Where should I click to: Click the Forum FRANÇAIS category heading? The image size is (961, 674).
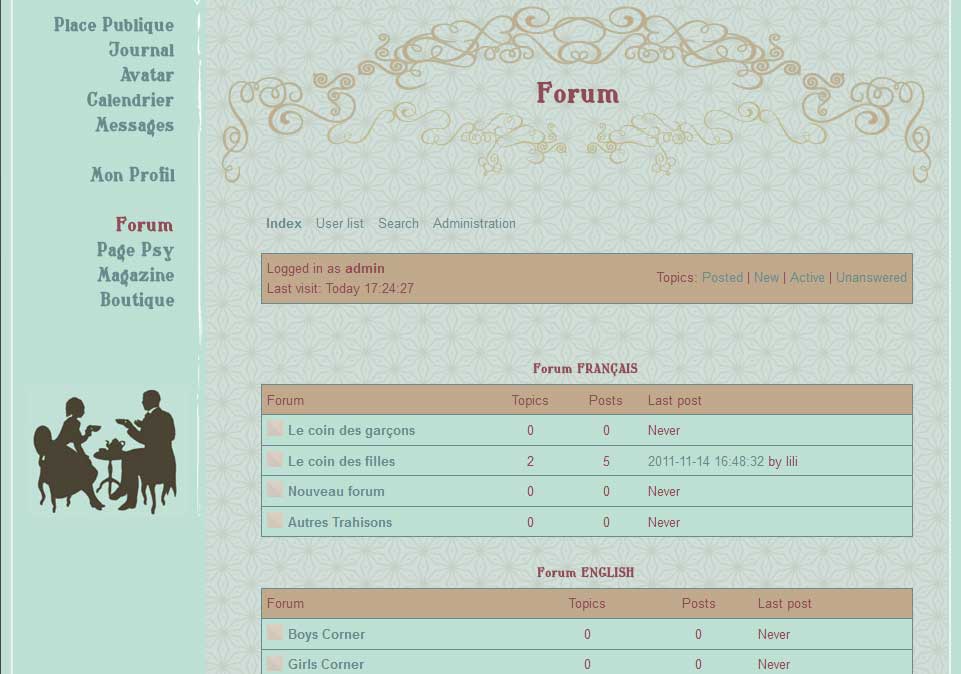[x=585, y=369]
